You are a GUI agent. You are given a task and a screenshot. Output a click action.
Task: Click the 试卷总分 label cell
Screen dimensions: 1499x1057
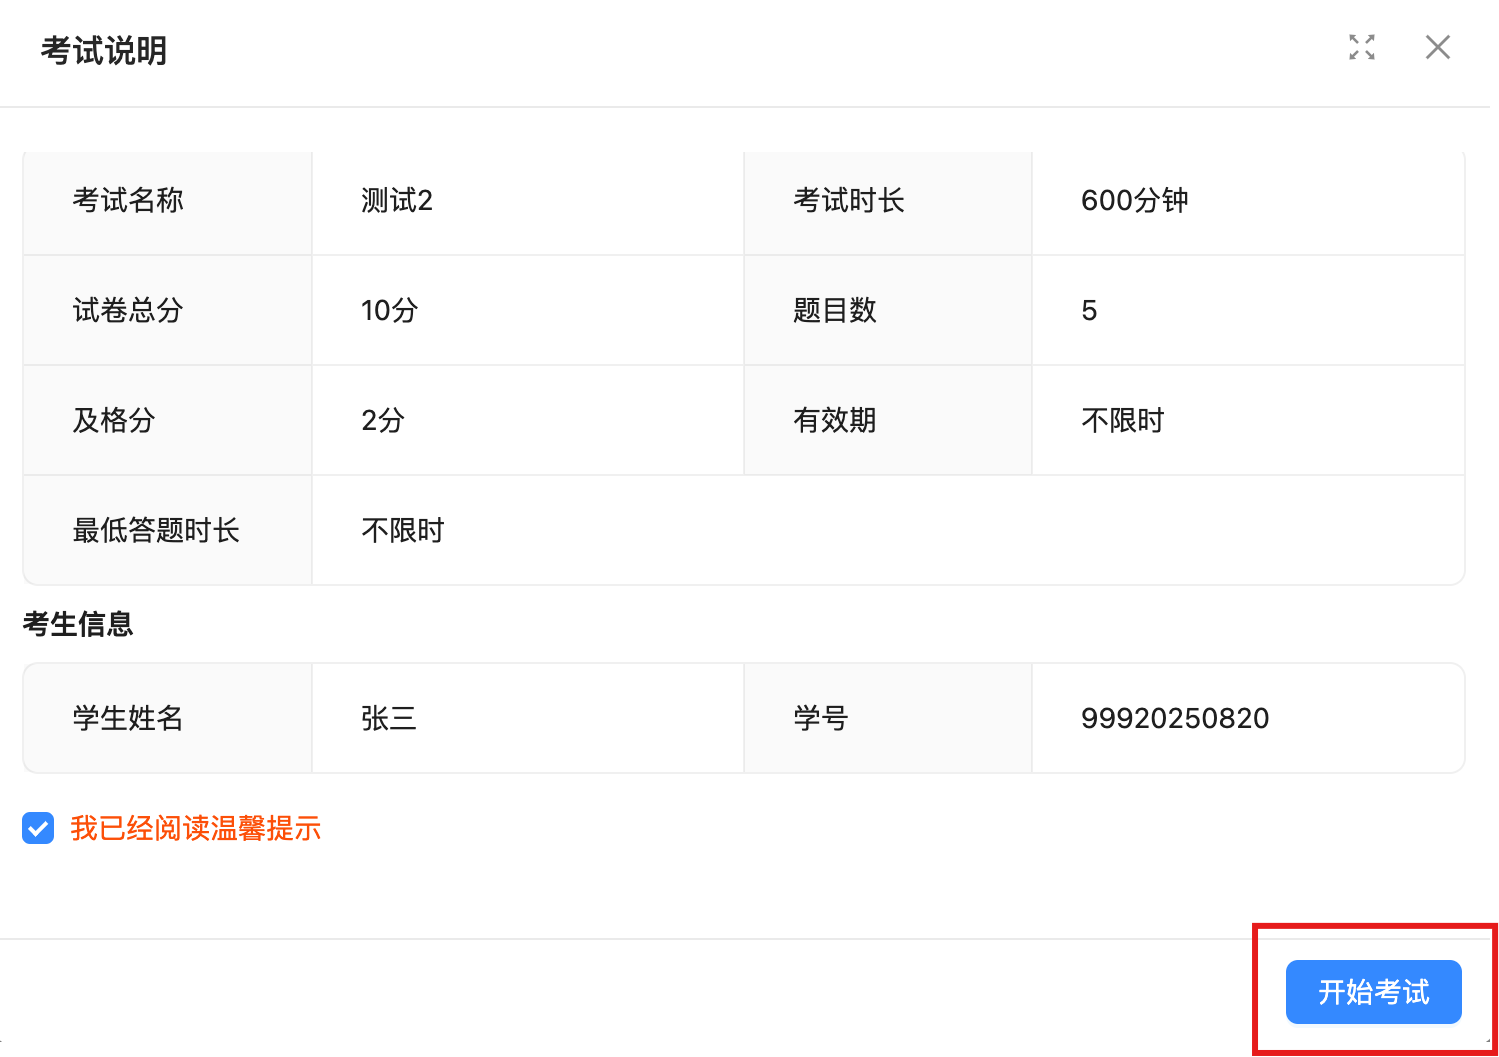(128, 311)
